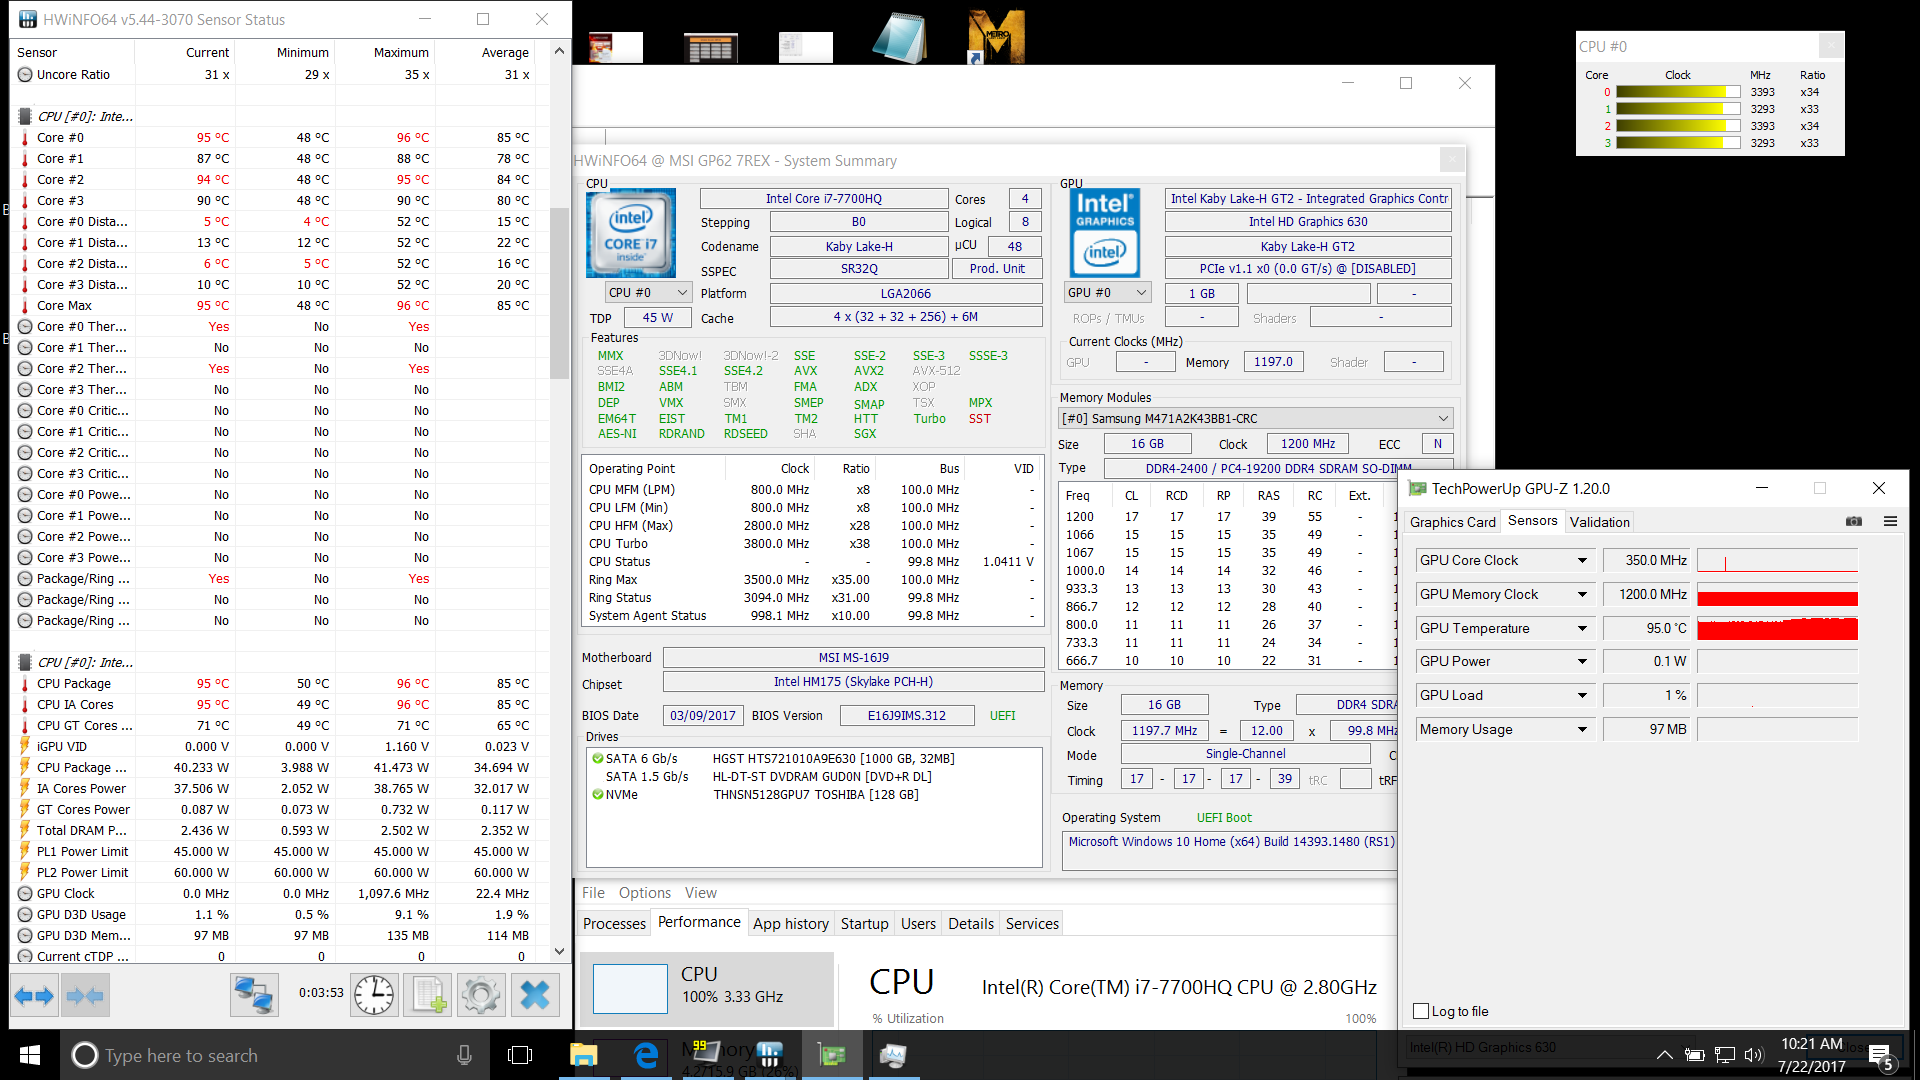Click the Core 0 clock bar in CPU #0 window
The image size is (1920, 1080).
pos(1678,92)
